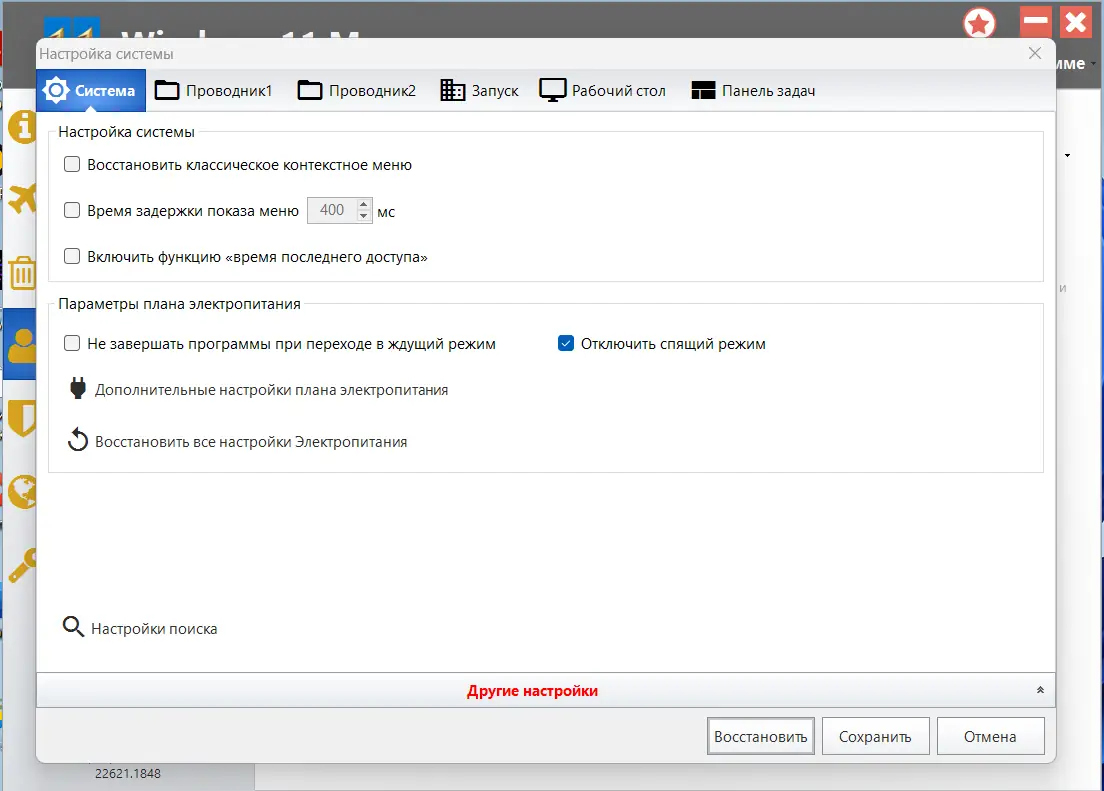Decrease menu delay with the down spinner arrow
The width and height of the screenshot is (1104, 791).
tap(363, 216)
